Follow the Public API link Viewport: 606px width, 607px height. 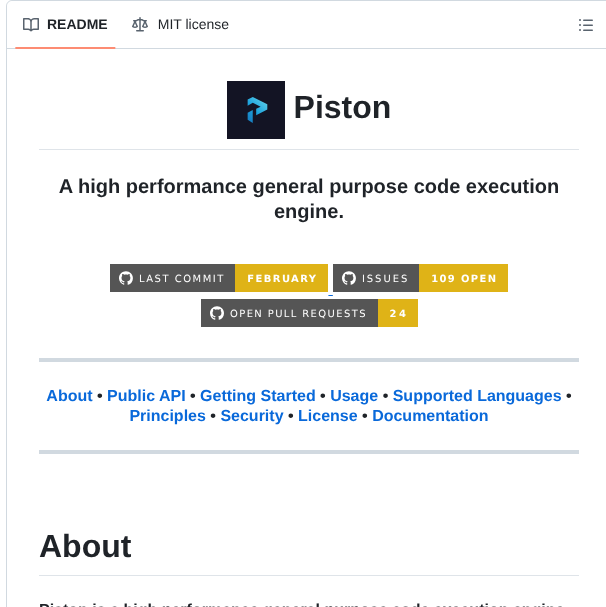coord(146,396)
